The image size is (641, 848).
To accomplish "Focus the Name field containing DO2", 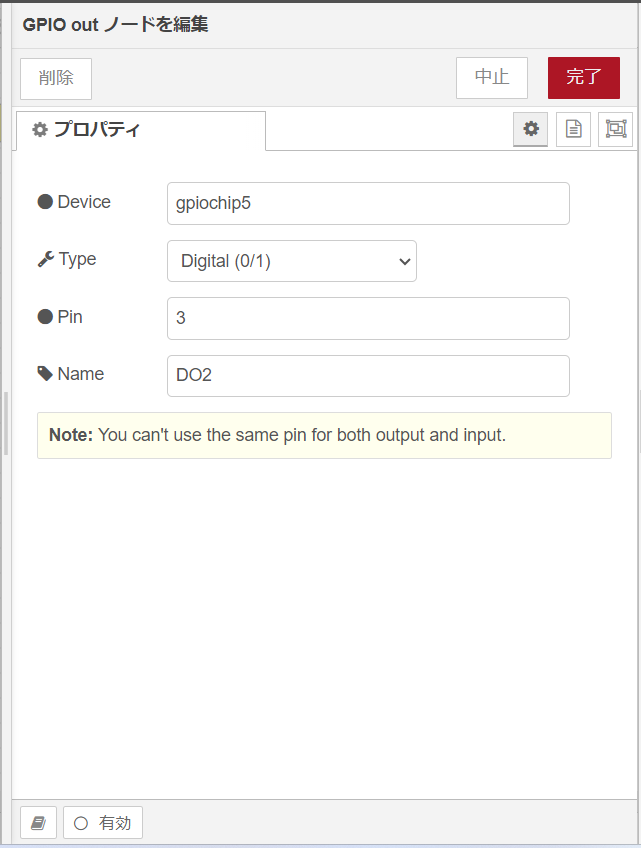I will (x=368, y=376).
